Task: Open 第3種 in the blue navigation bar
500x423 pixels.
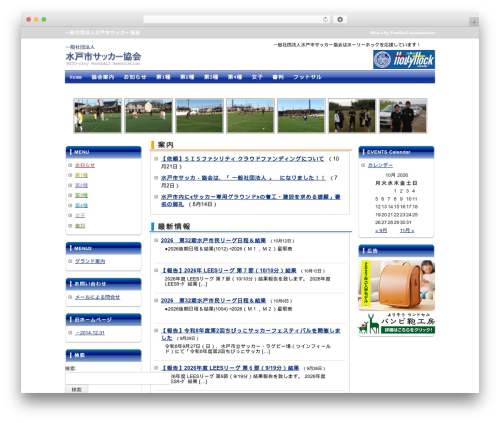Action: [x=211, y=77]
